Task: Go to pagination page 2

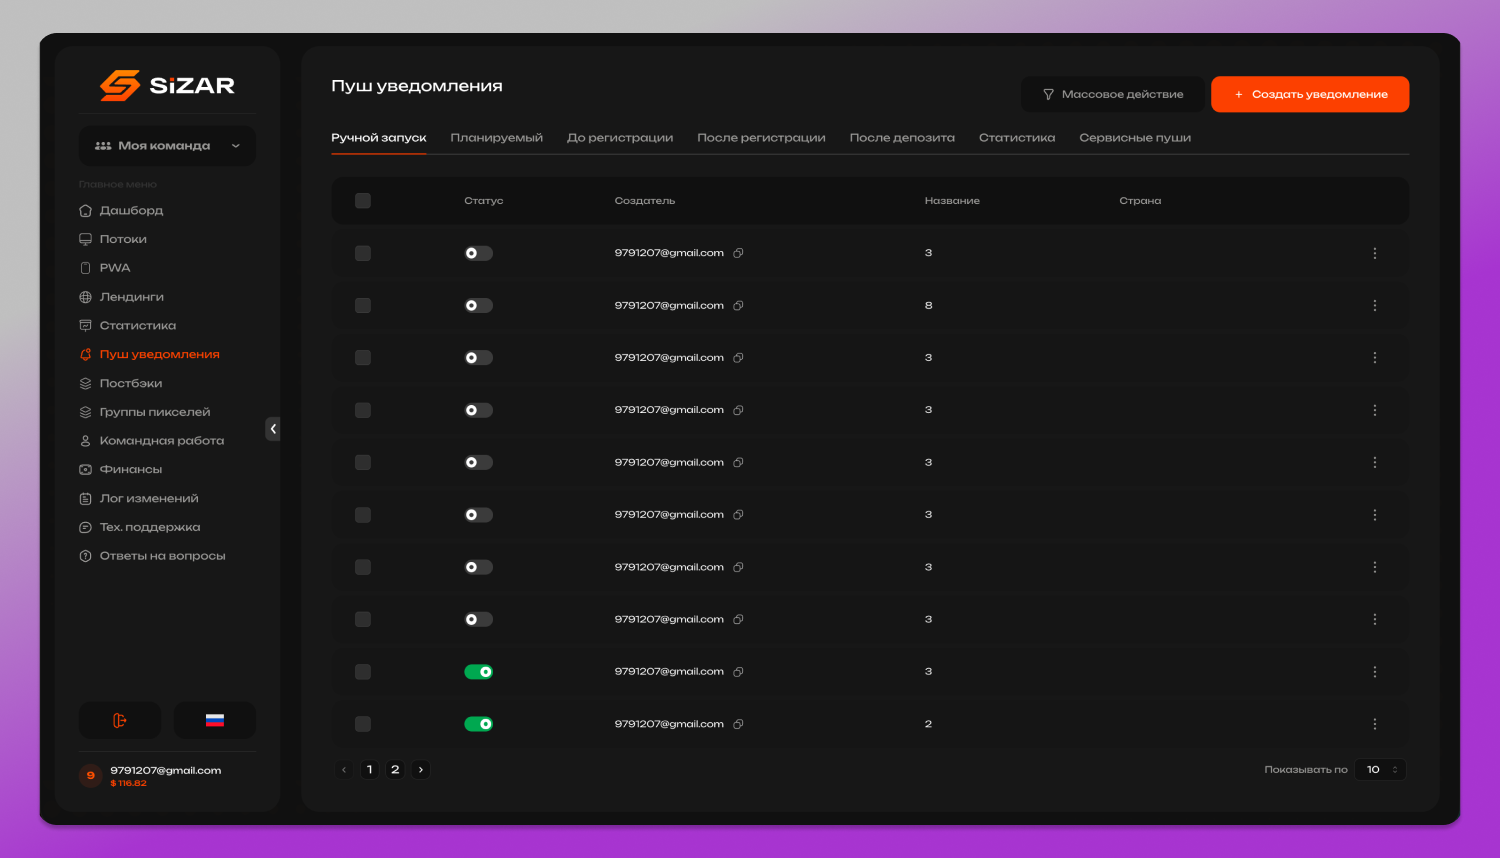Action: click(x=395, y=770)
